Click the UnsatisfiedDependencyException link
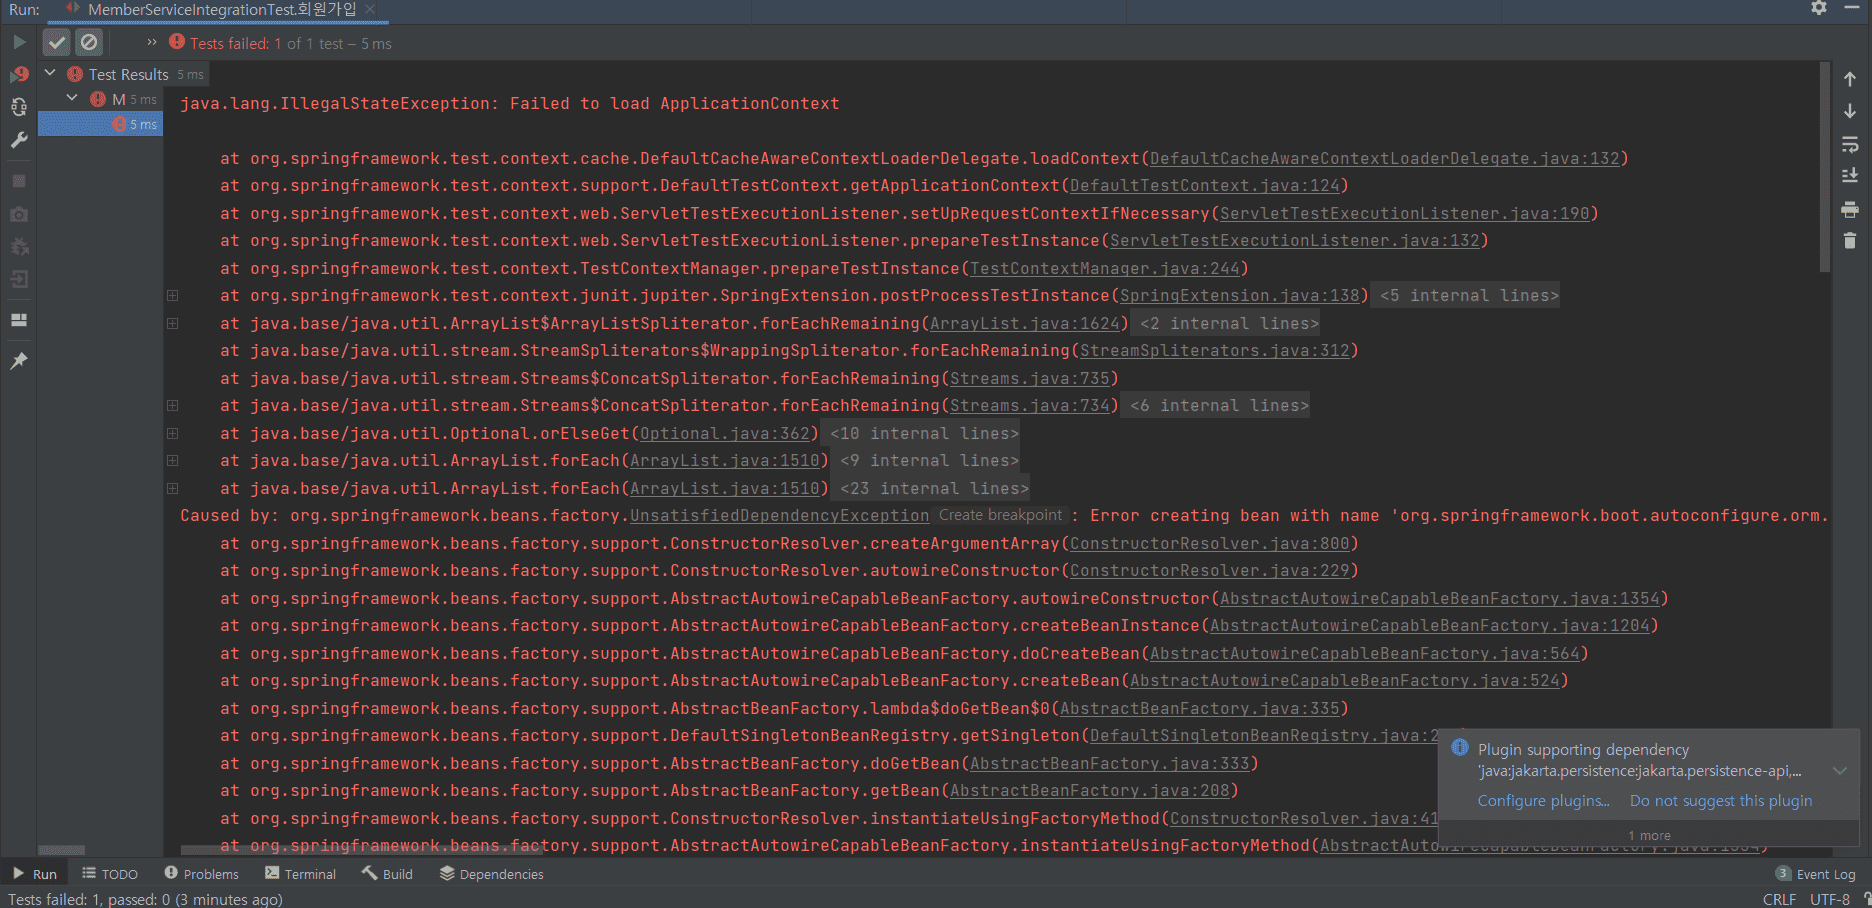 [x=780, y=516]
